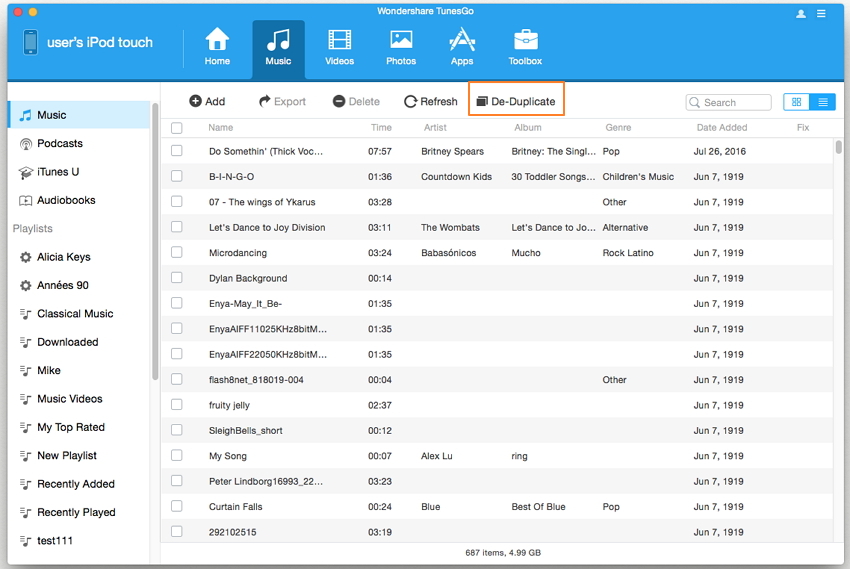Toggle the select-all checkbox in header
Viewport: 850px width, 569px height.
pos(177,128)
